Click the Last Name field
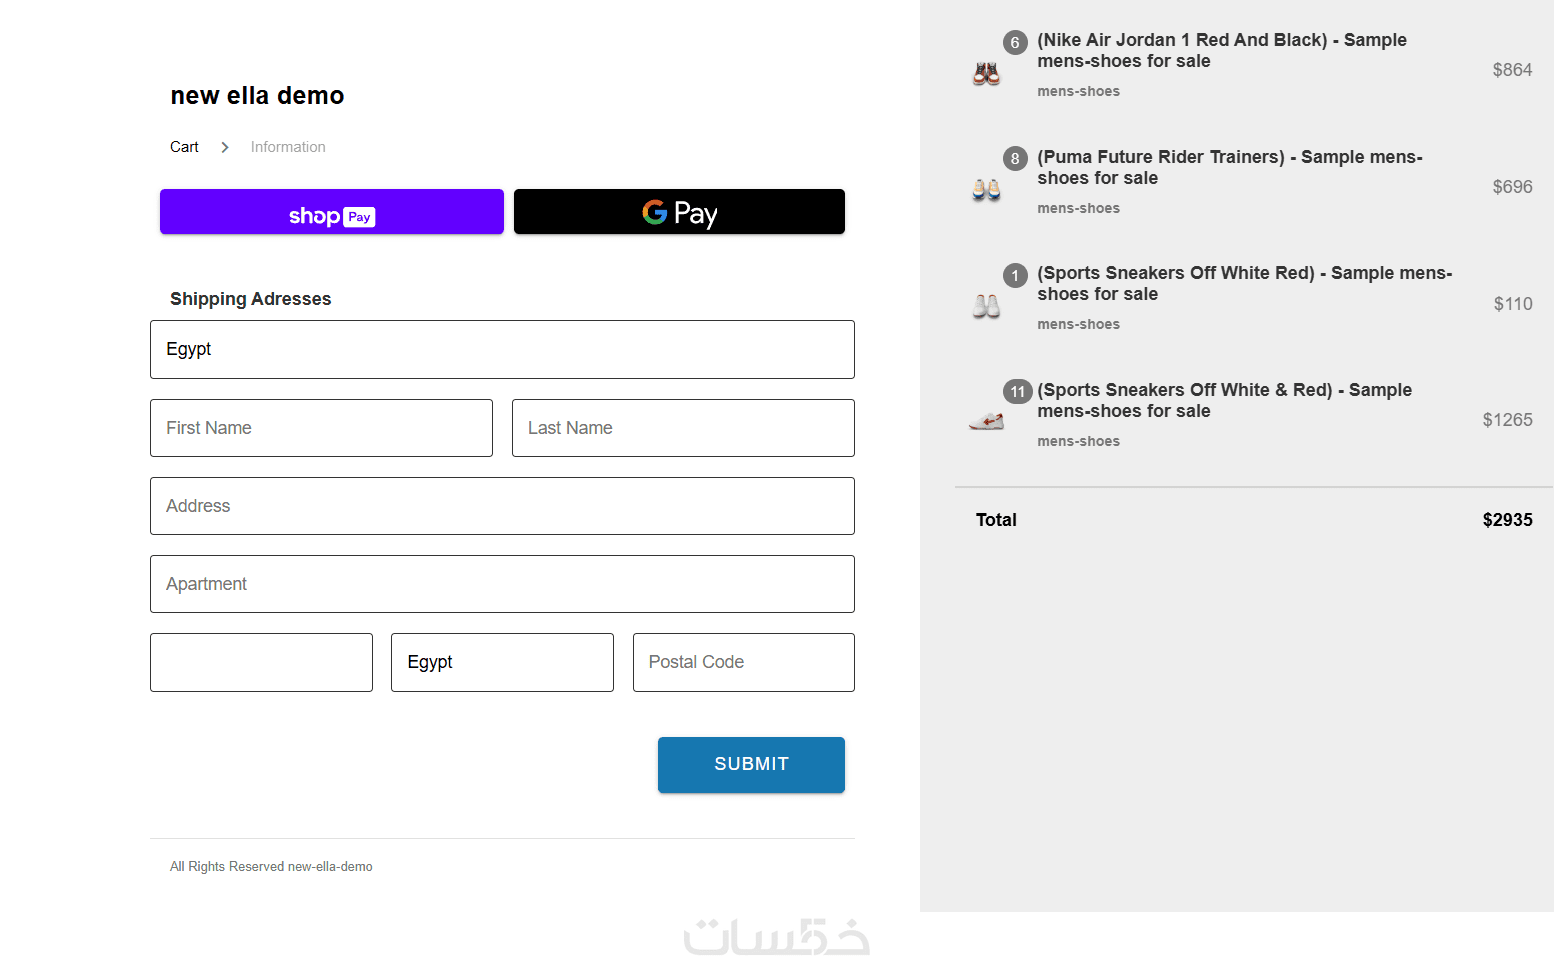 [683, 428]
